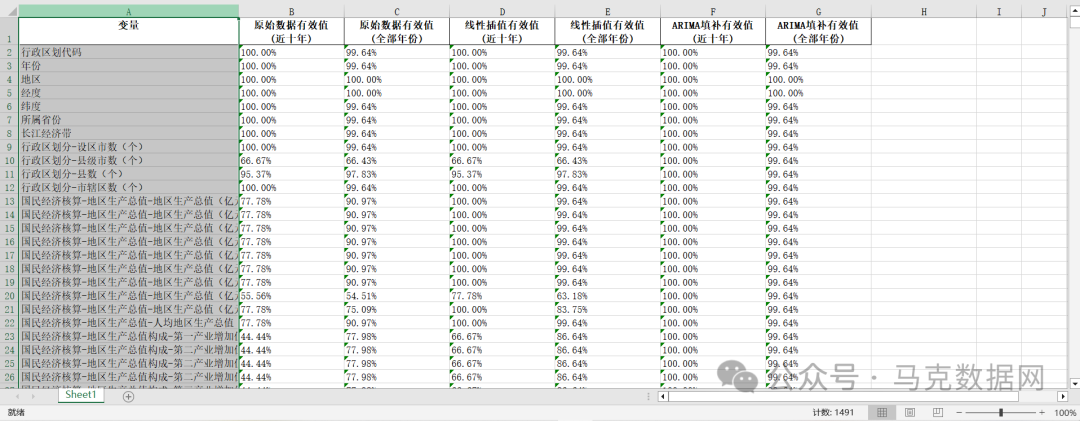Viewport: 1080px width, 421px height.
Task: Select 75.09% in column C row 21
Action: [x=397, y=309]
